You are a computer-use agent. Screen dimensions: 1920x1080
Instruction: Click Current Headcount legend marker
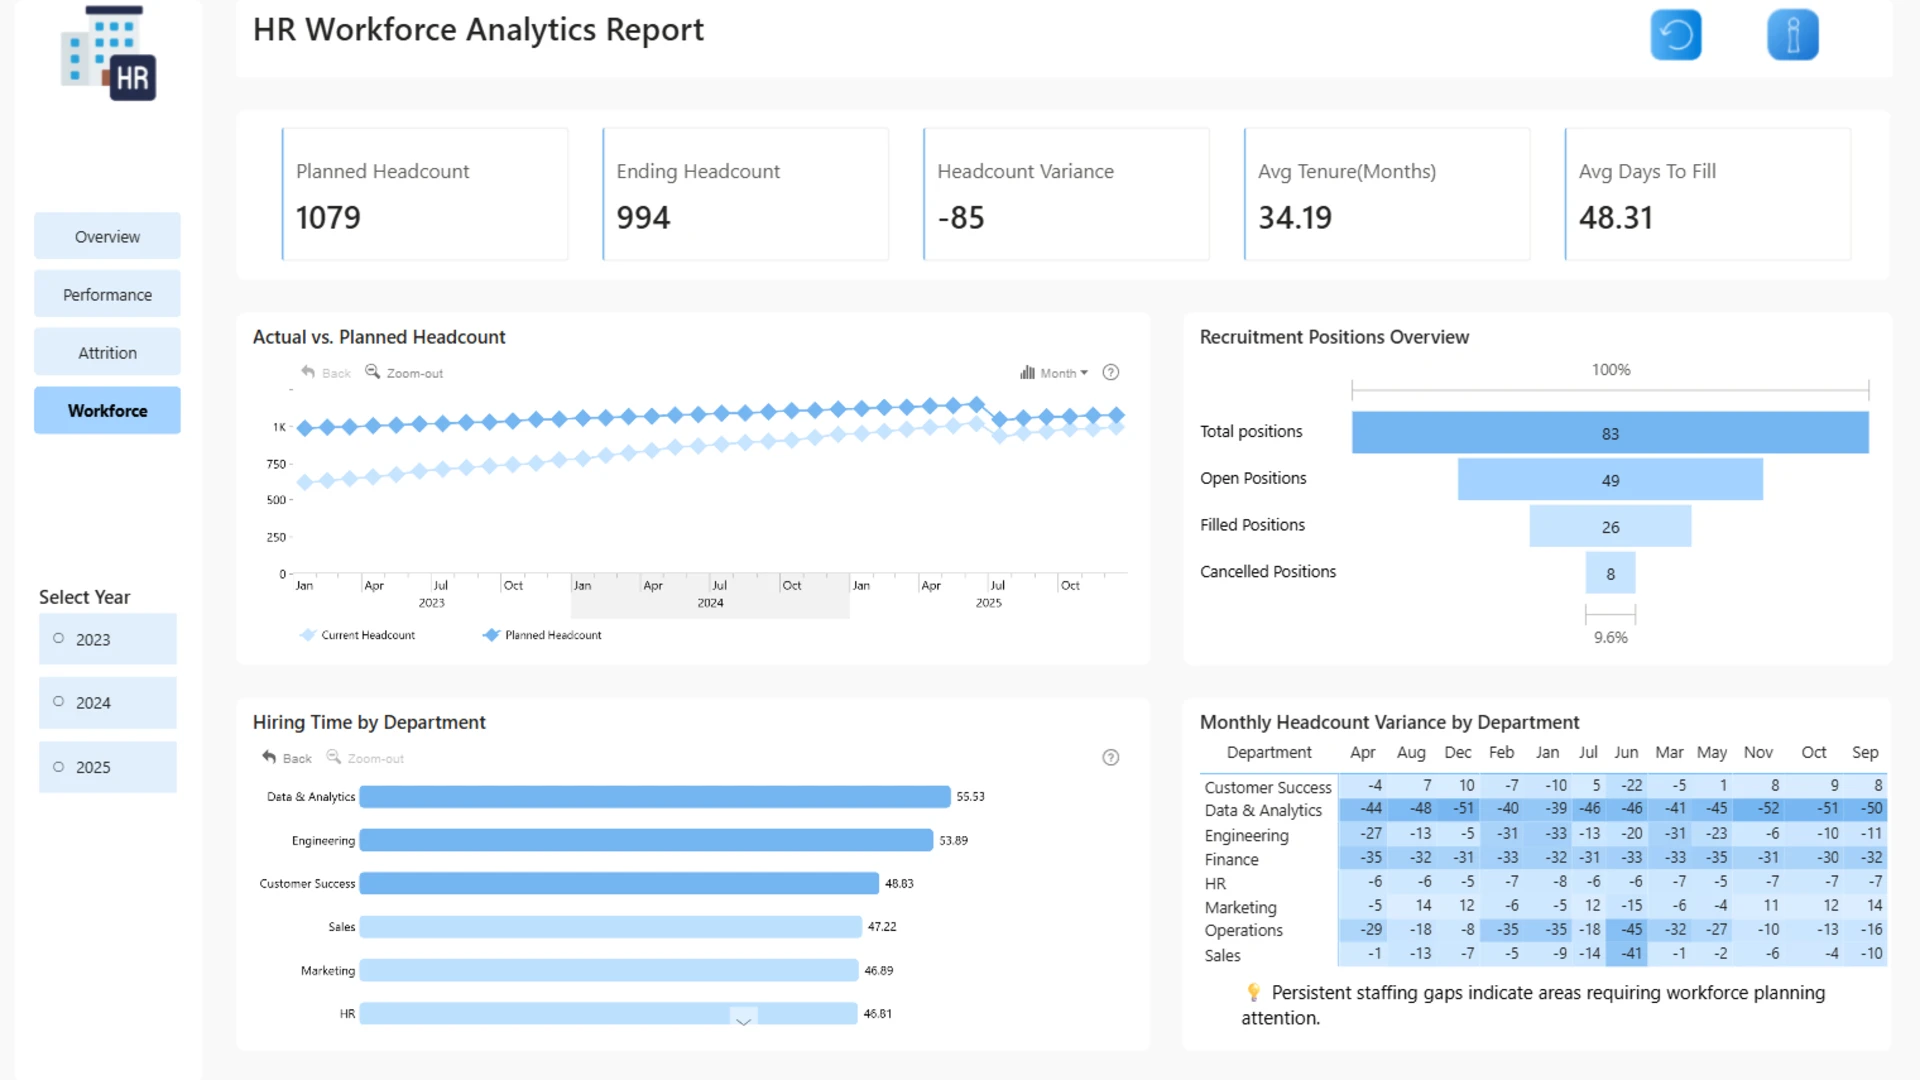(308, 635)
